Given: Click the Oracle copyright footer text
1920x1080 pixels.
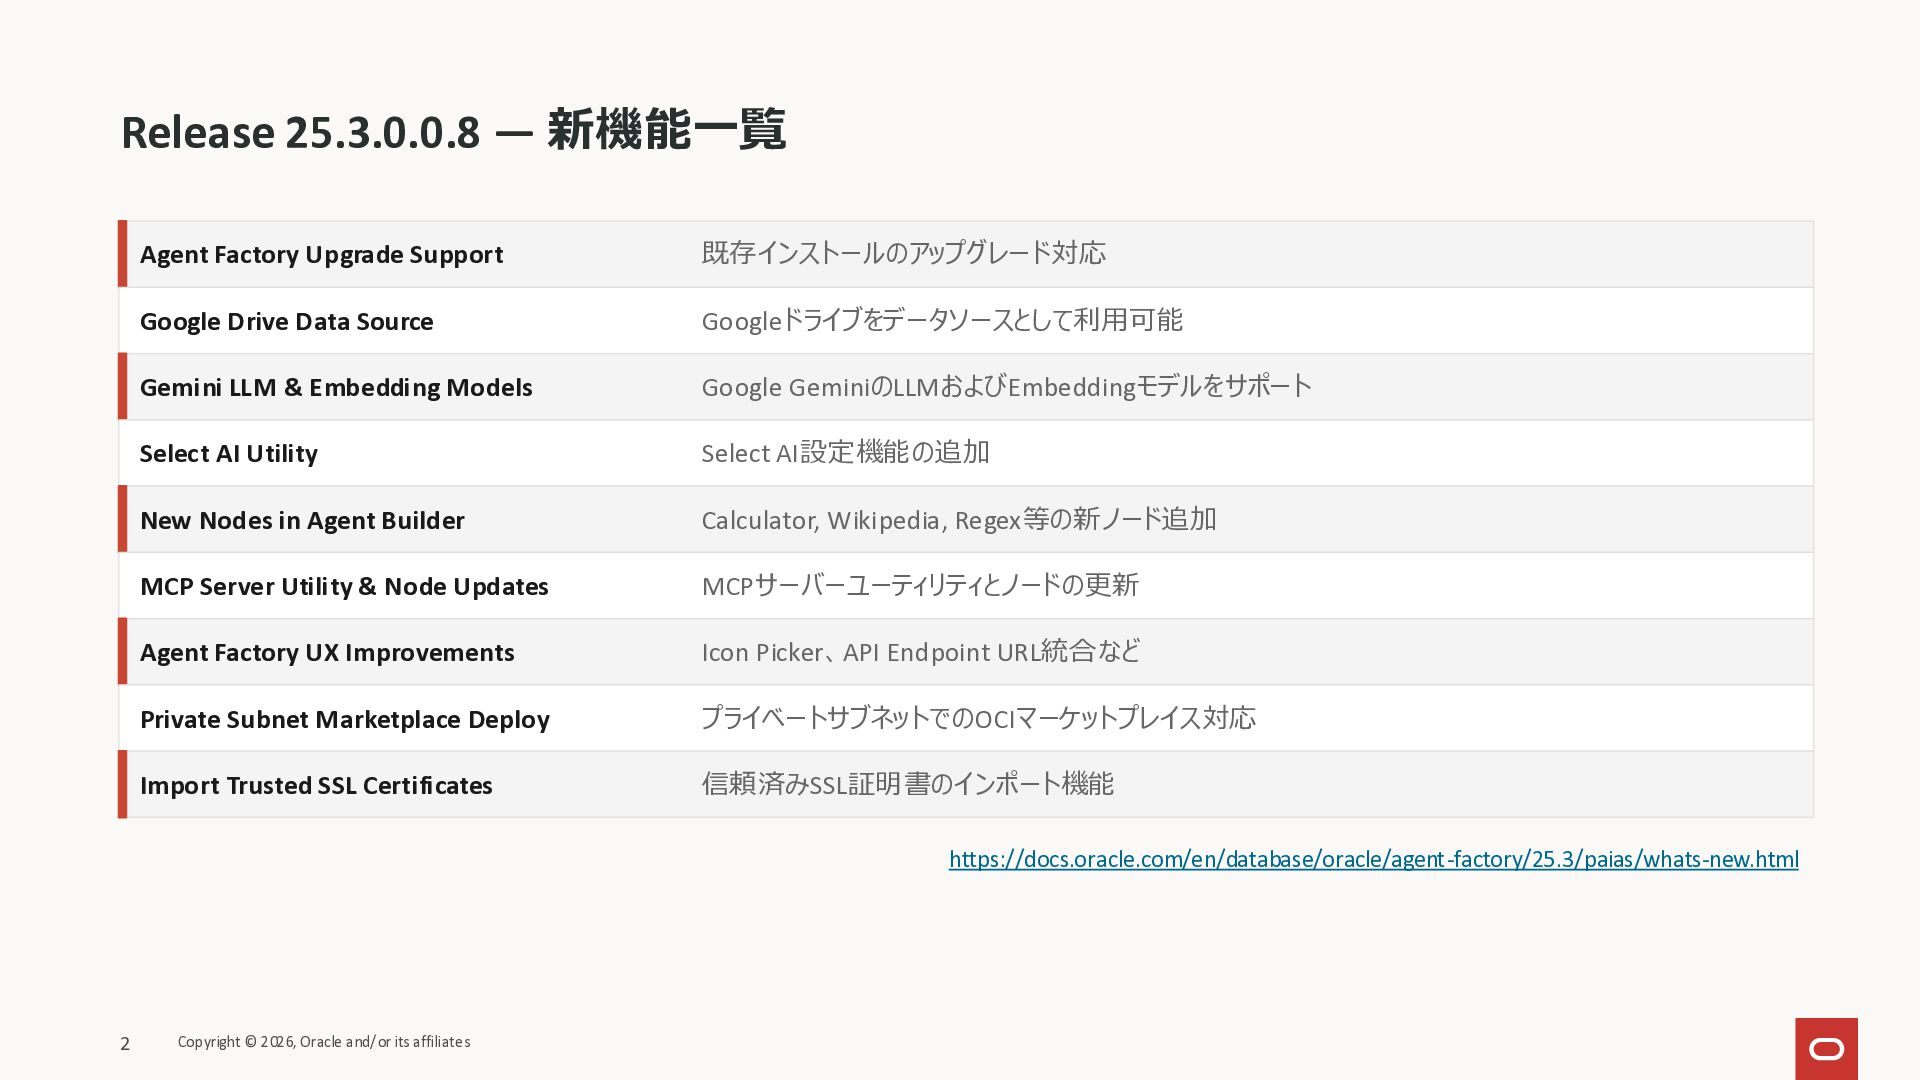Looking at the screenshot, I should [323, 1042].
